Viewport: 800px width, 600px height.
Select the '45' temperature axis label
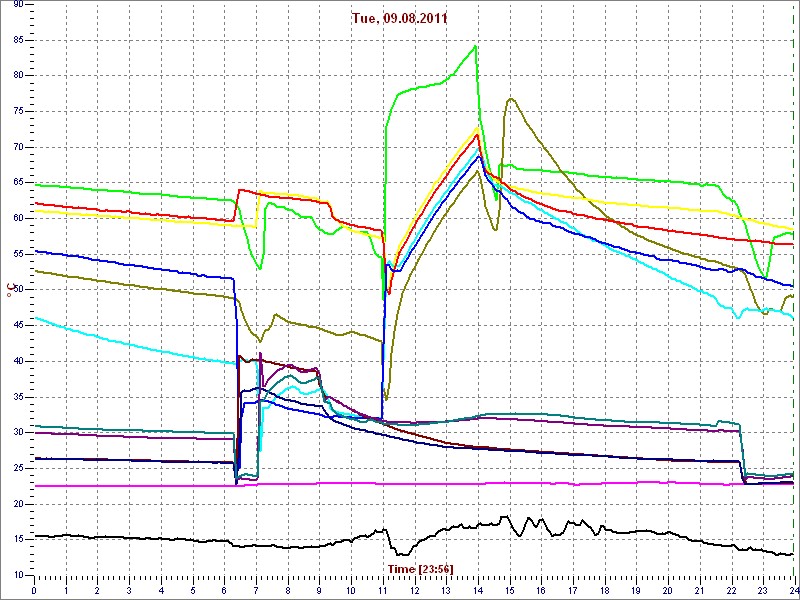click(16, 326)
